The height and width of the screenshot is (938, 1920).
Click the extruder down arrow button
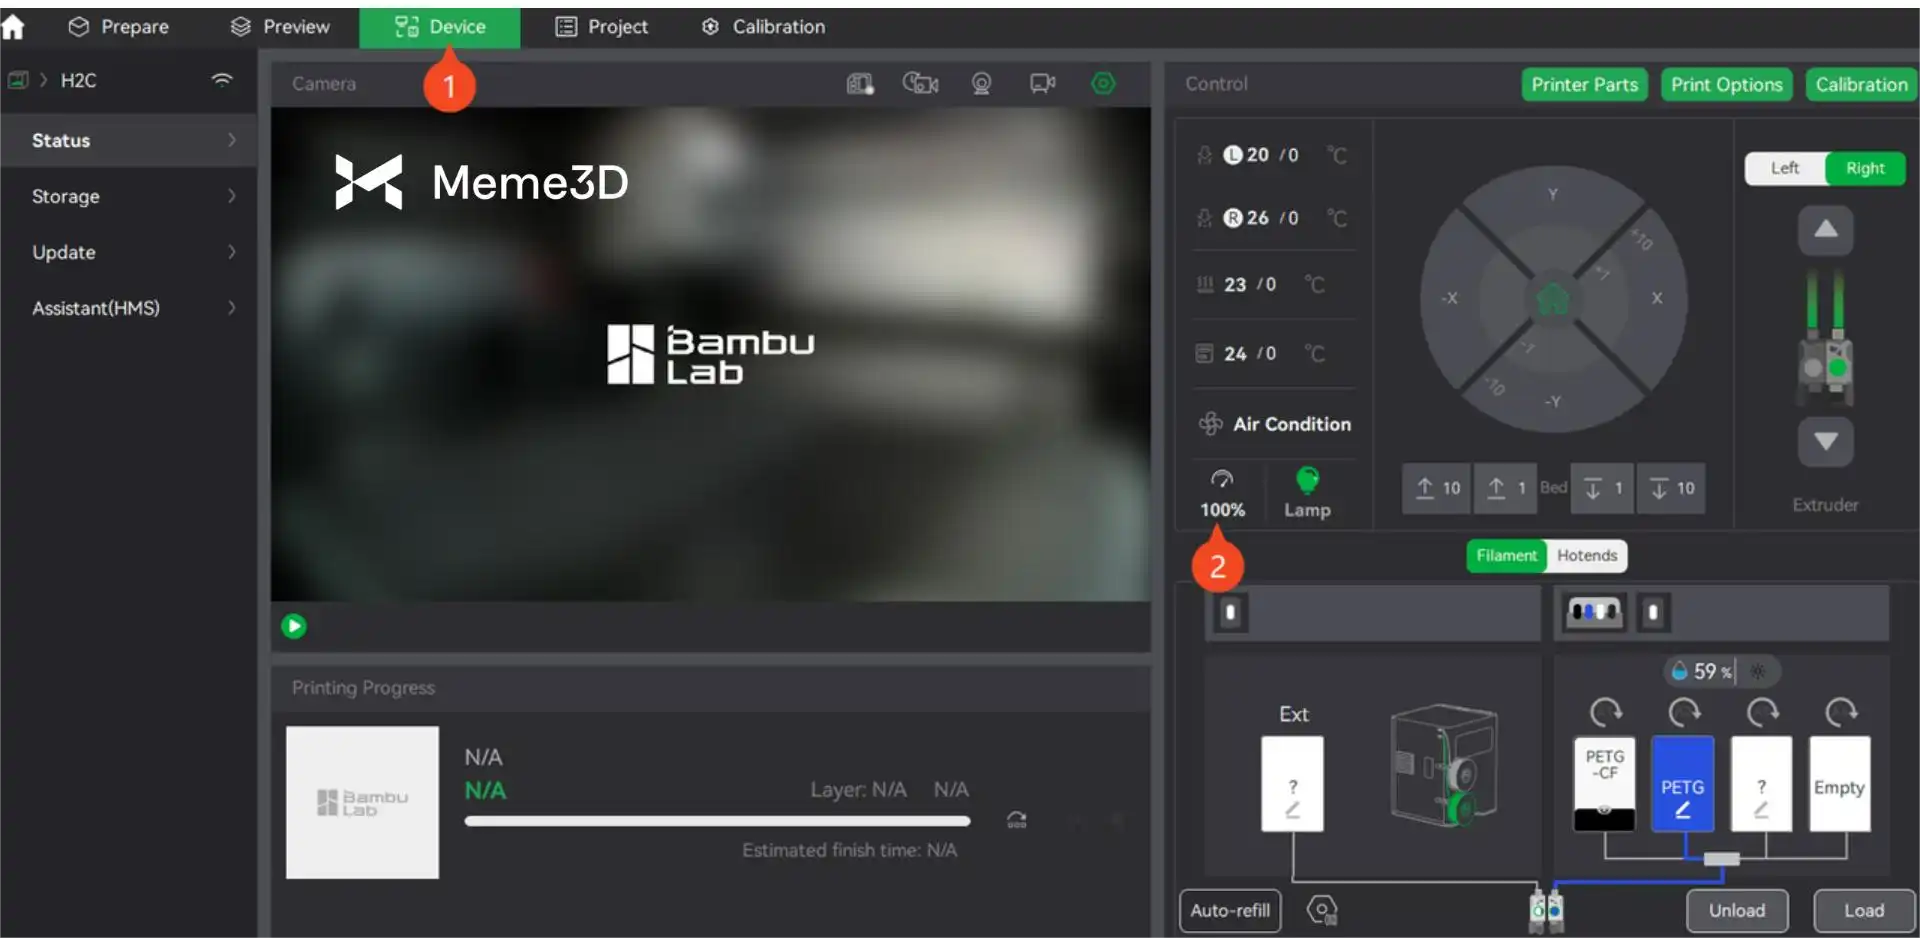1825,441
